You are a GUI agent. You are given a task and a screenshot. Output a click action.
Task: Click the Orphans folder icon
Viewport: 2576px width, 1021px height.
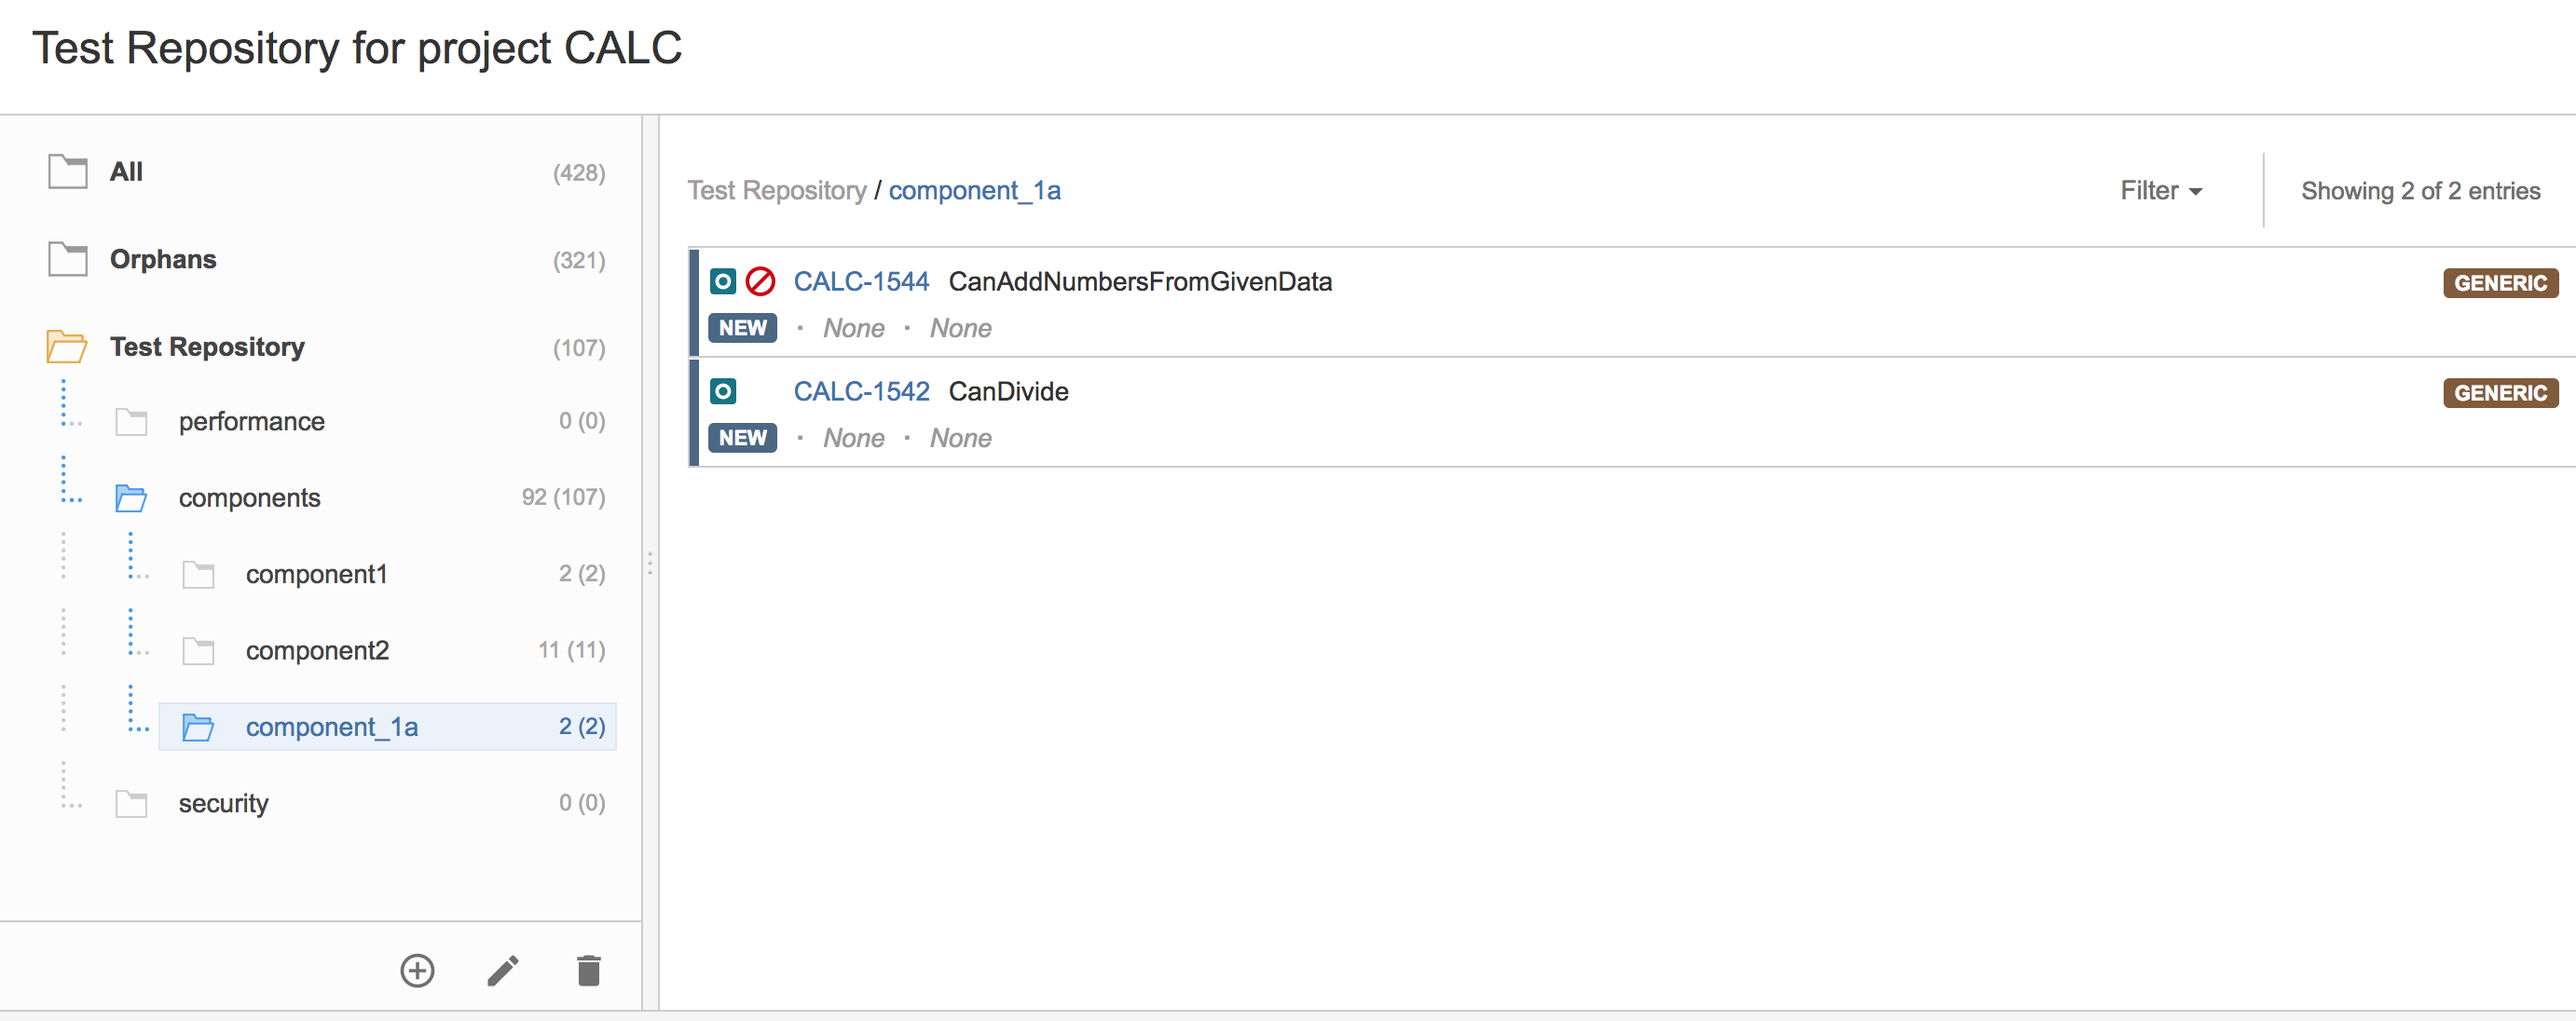pyautogui.click(x=68, y=259)
